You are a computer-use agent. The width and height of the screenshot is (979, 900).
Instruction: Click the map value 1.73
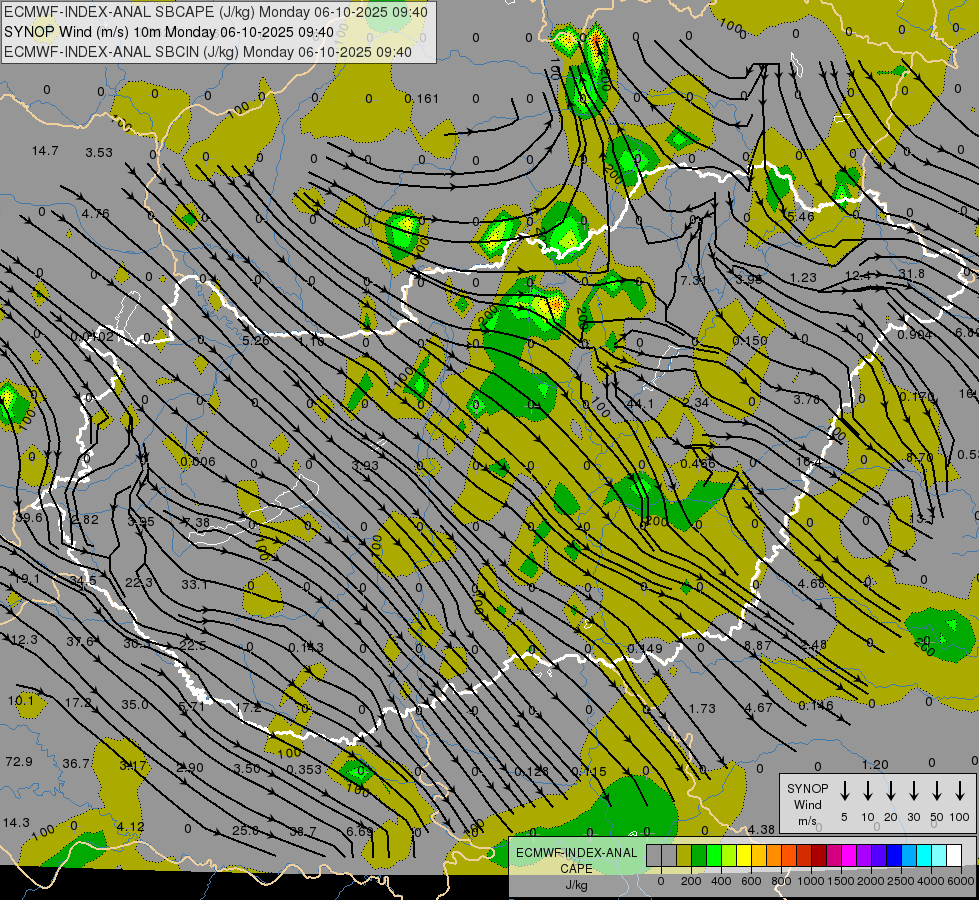(702, 708)
